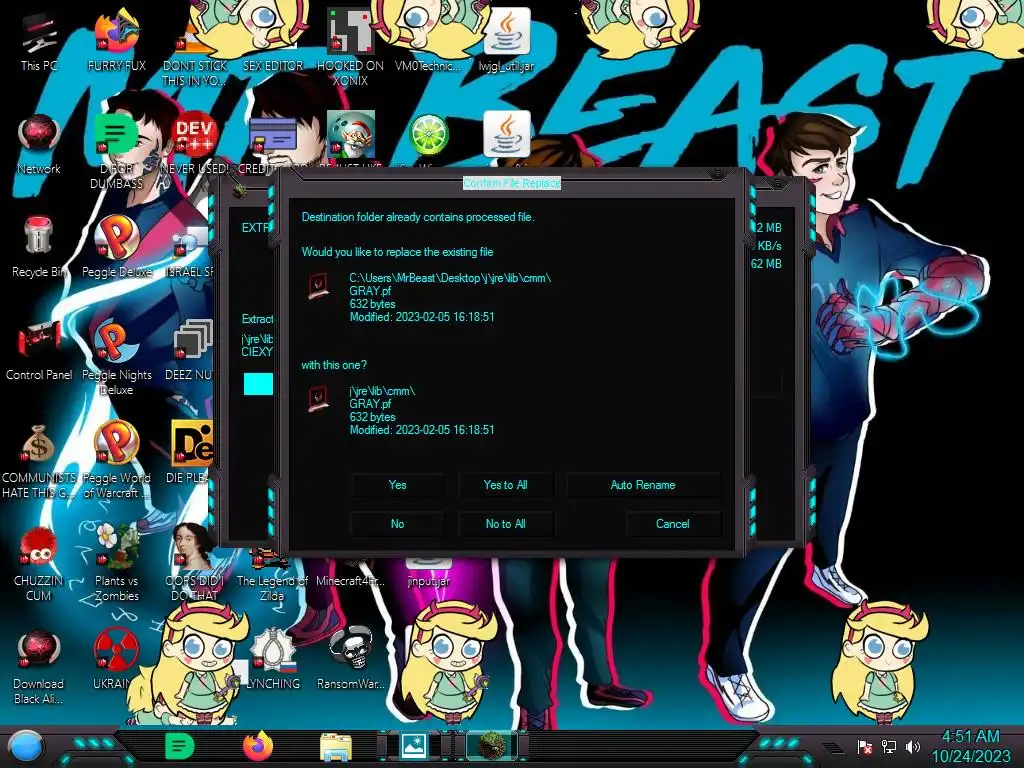Open the clock showing 4:51 AM
This screenshot has width=1024, height=768.
971,746
